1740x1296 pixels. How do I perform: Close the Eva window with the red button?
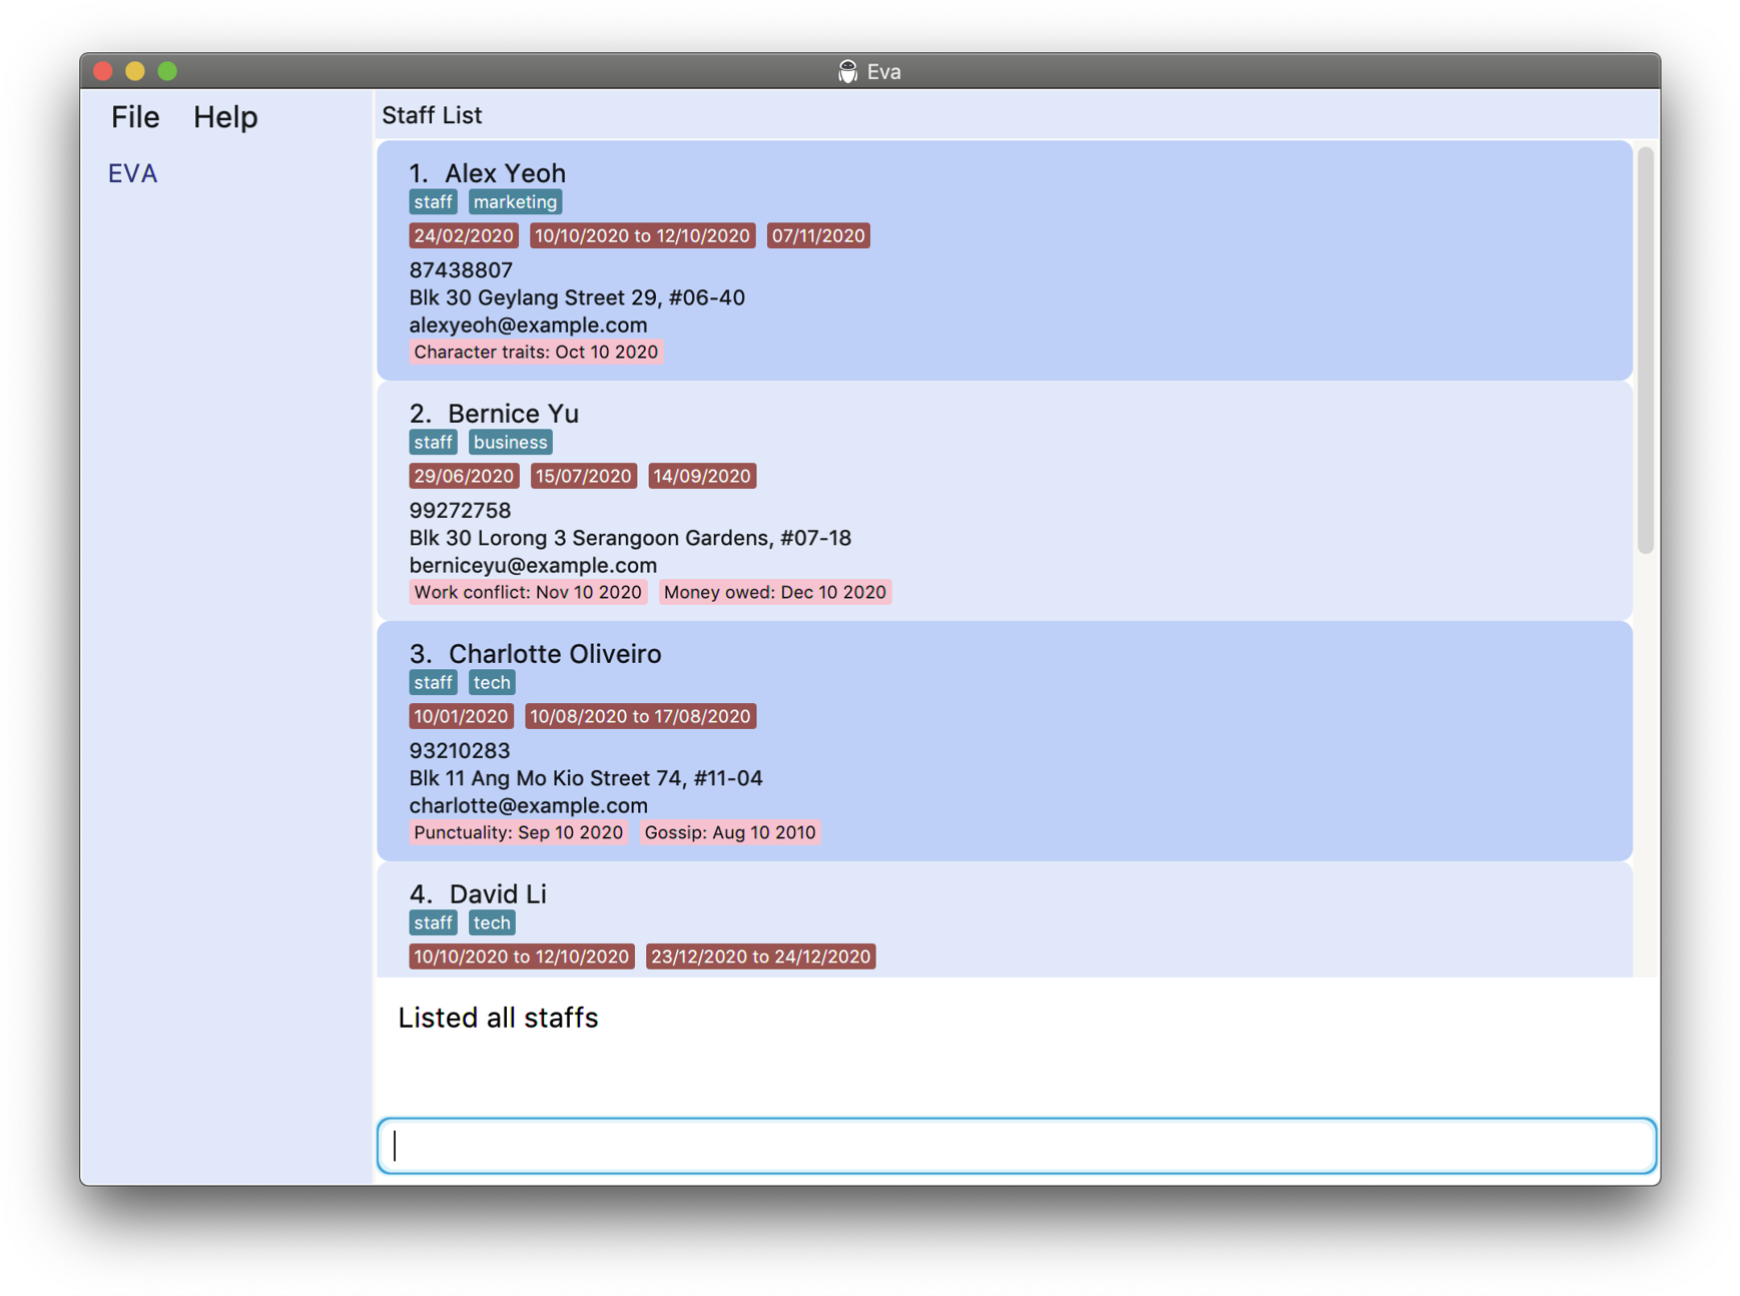point(103,71)
